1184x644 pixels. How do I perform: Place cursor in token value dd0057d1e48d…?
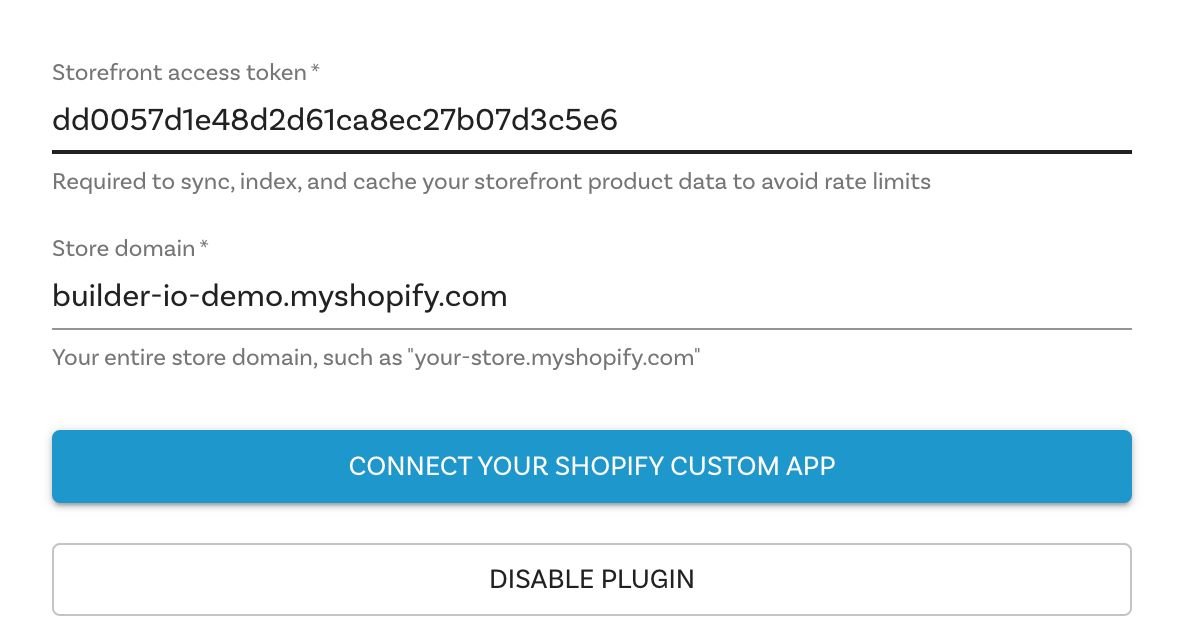[334, 122]
